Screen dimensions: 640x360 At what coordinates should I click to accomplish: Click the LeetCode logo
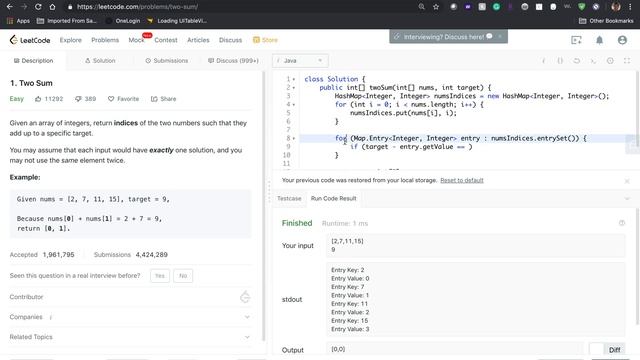click(x=30, y=40)
